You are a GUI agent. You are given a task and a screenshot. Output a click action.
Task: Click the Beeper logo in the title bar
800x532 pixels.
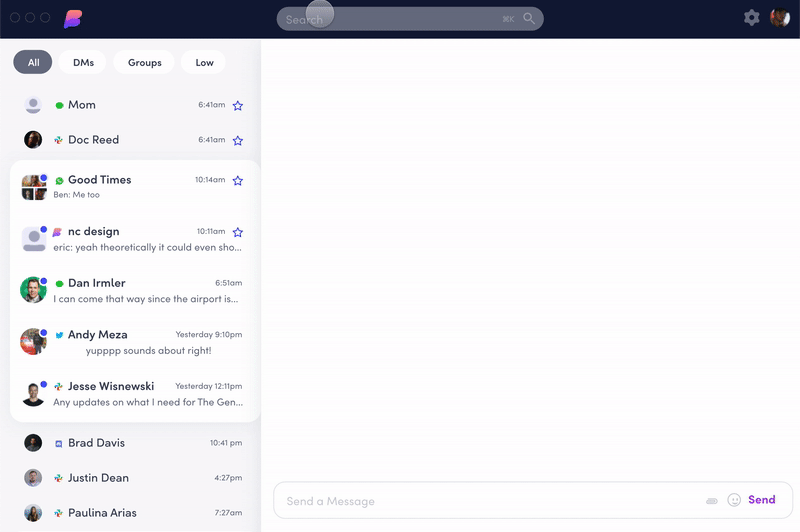[x=73, y=18]
